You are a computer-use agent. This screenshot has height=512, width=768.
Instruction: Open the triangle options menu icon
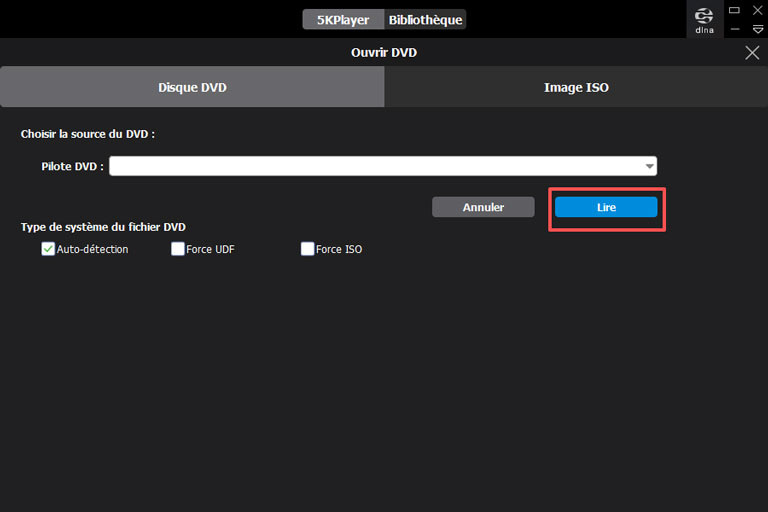tap(758, 29)
